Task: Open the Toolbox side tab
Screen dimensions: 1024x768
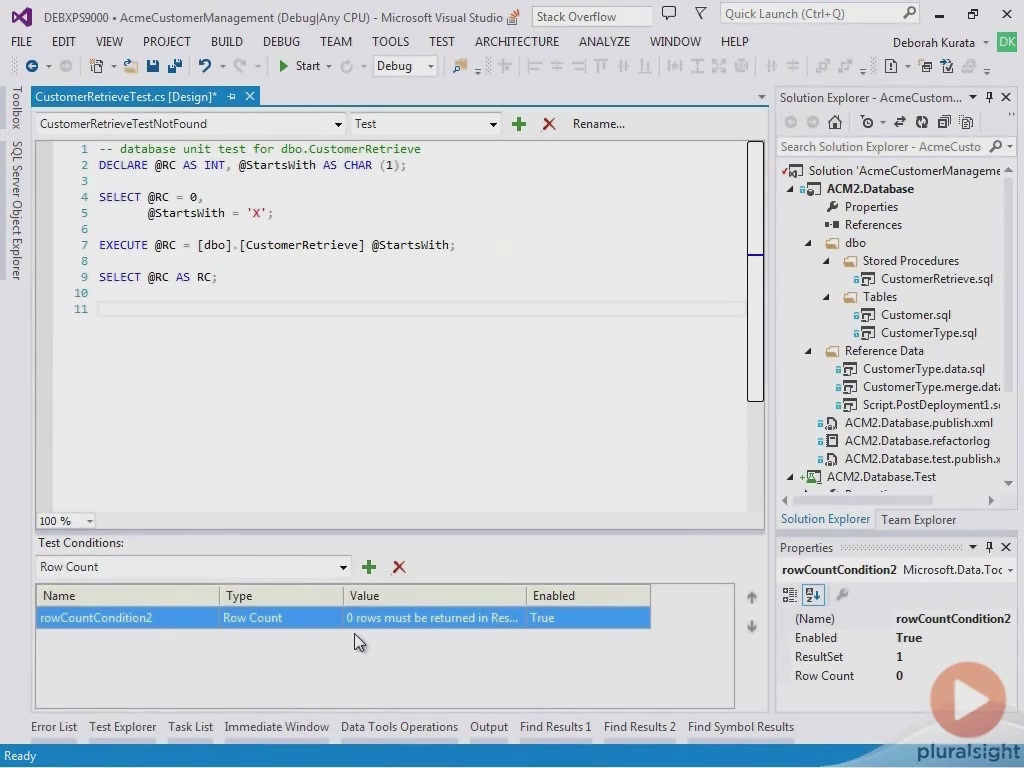Action: (x=16, y=107)
